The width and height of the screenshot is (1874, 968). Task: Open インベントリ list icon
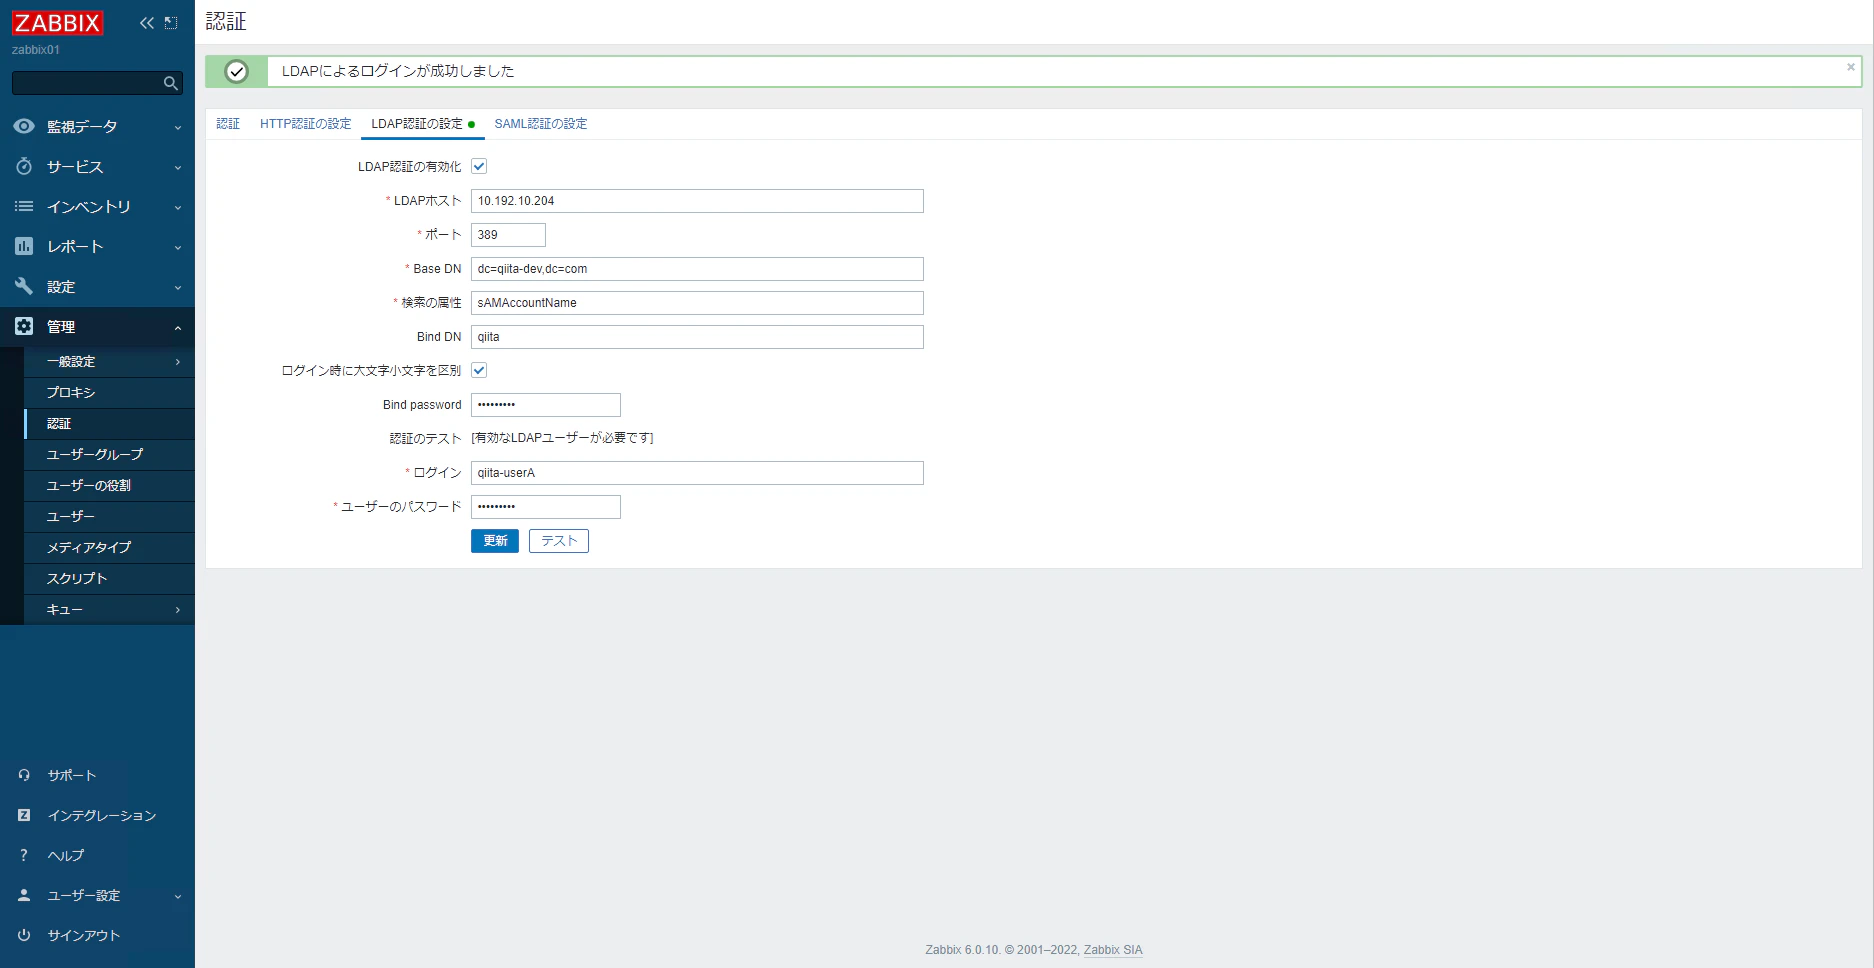pos(24,206)
